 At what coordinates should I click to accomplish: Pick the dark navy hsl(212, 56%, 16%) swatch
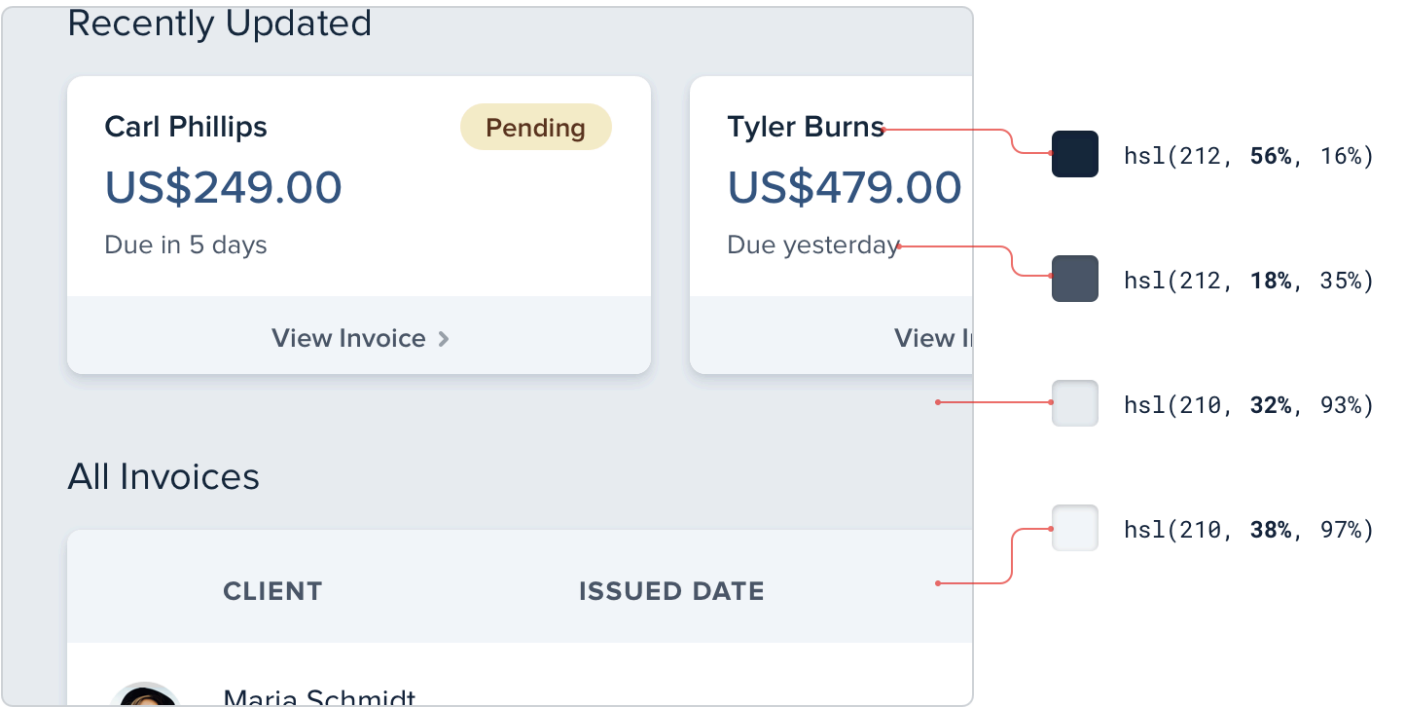pos(1075,154)
